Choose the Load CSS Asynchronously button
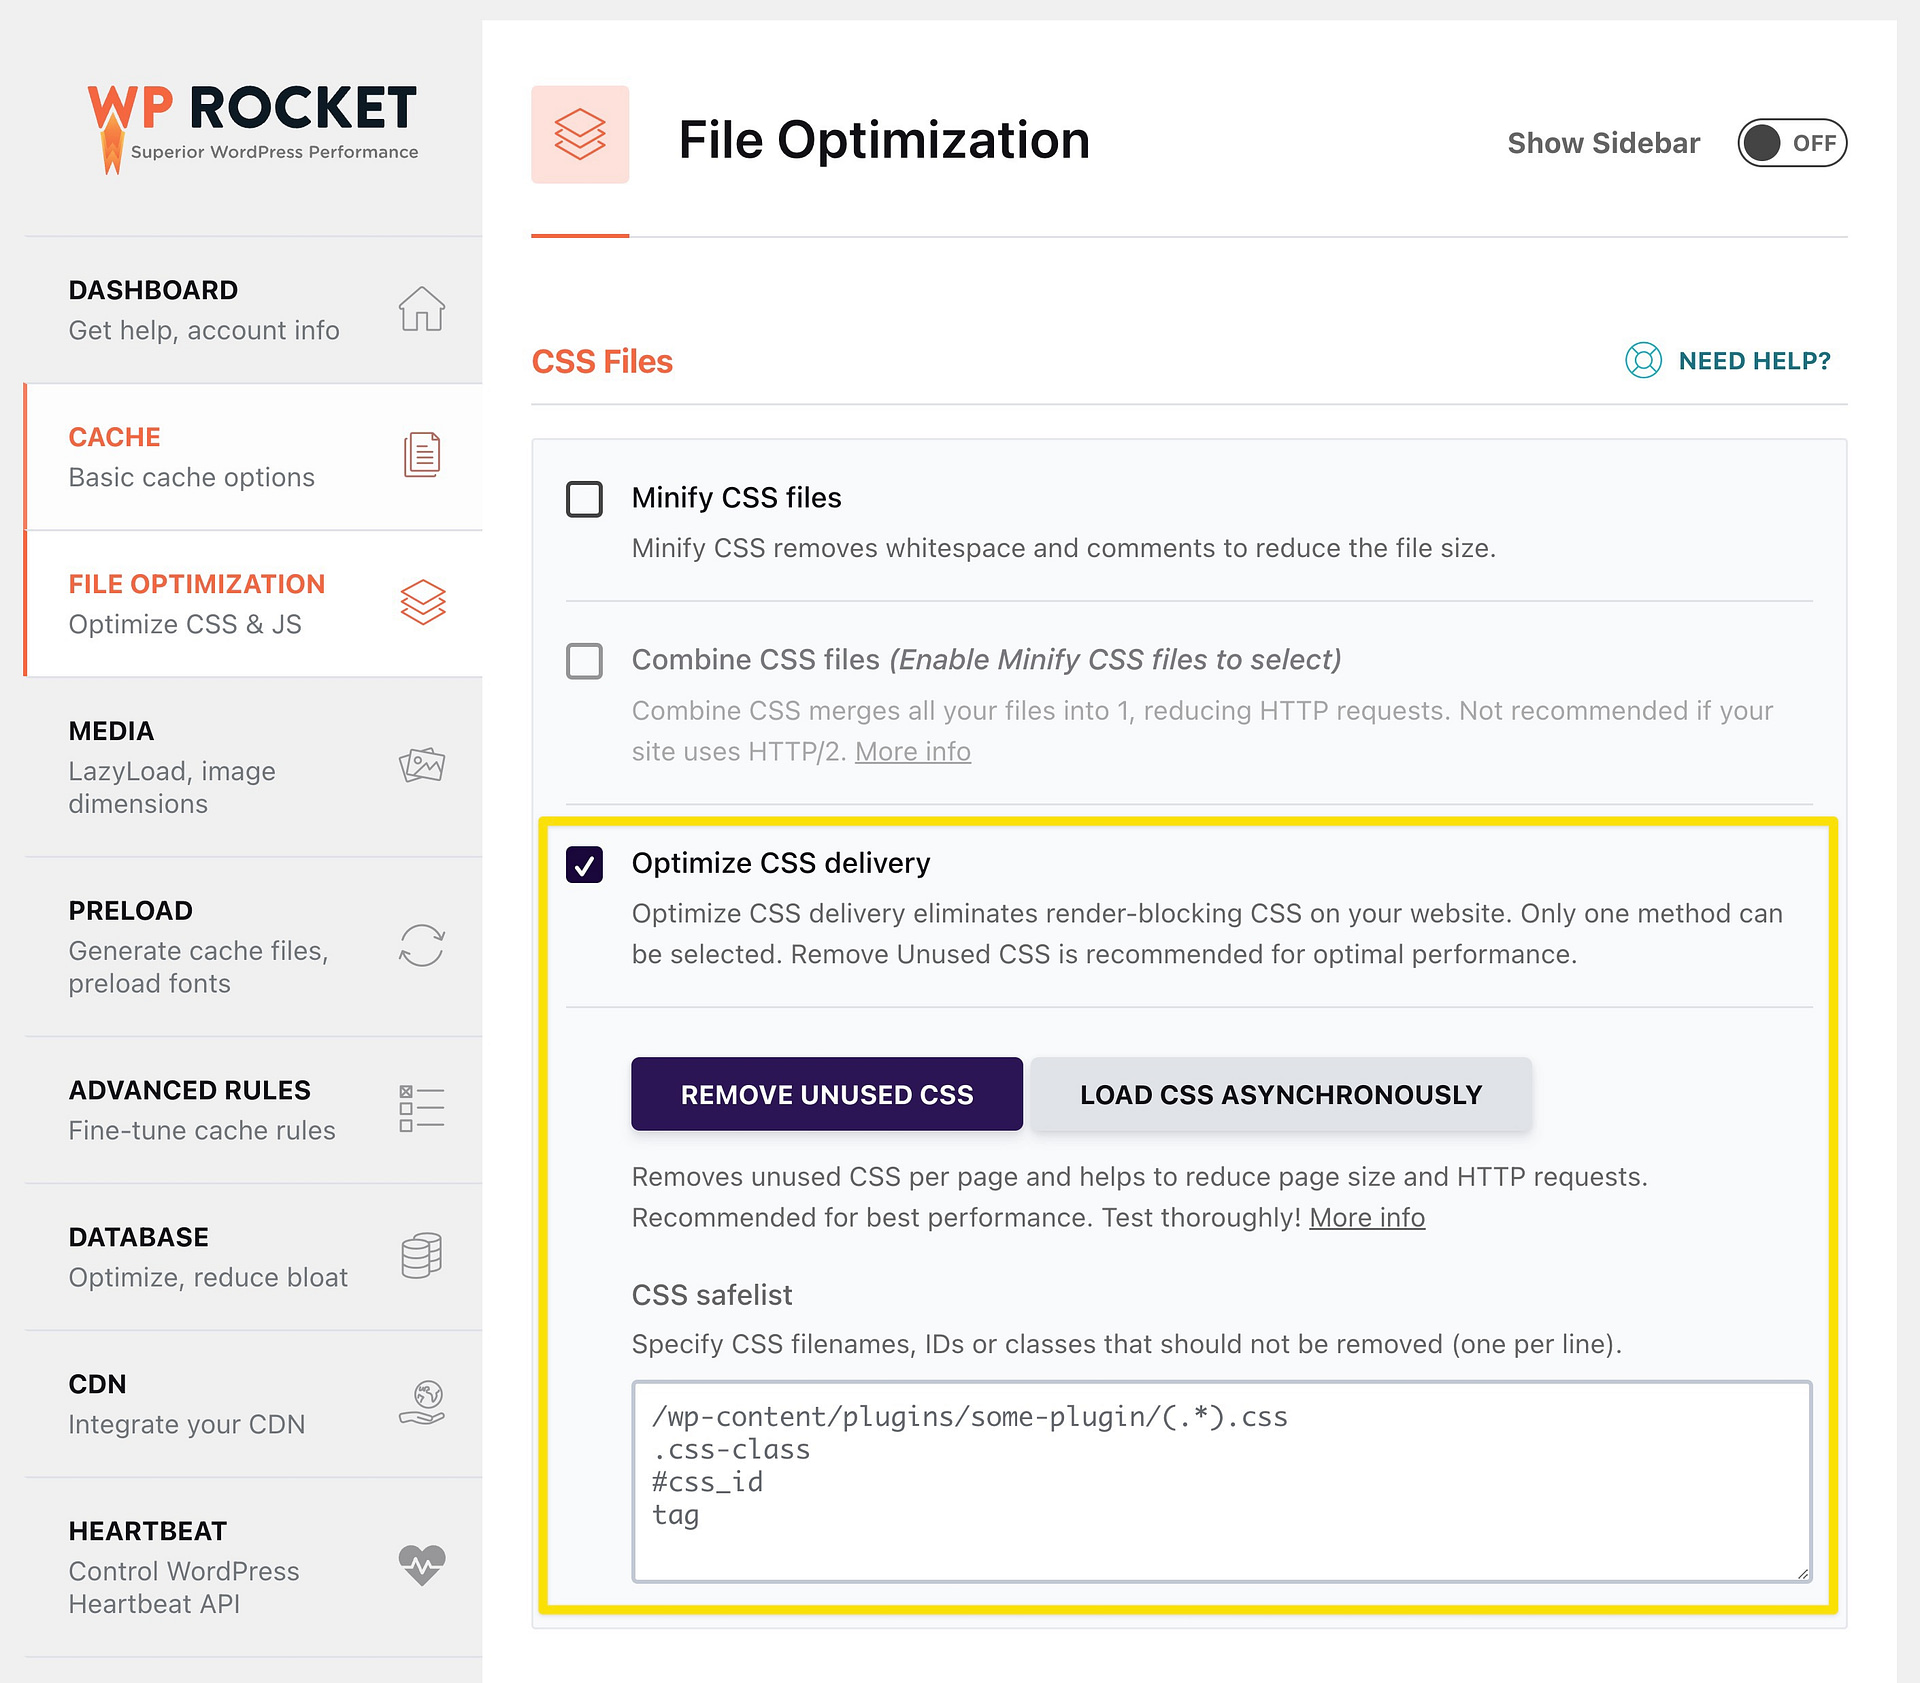The height and width of the screenshot is (1683, 1920). [1281, 1094]
